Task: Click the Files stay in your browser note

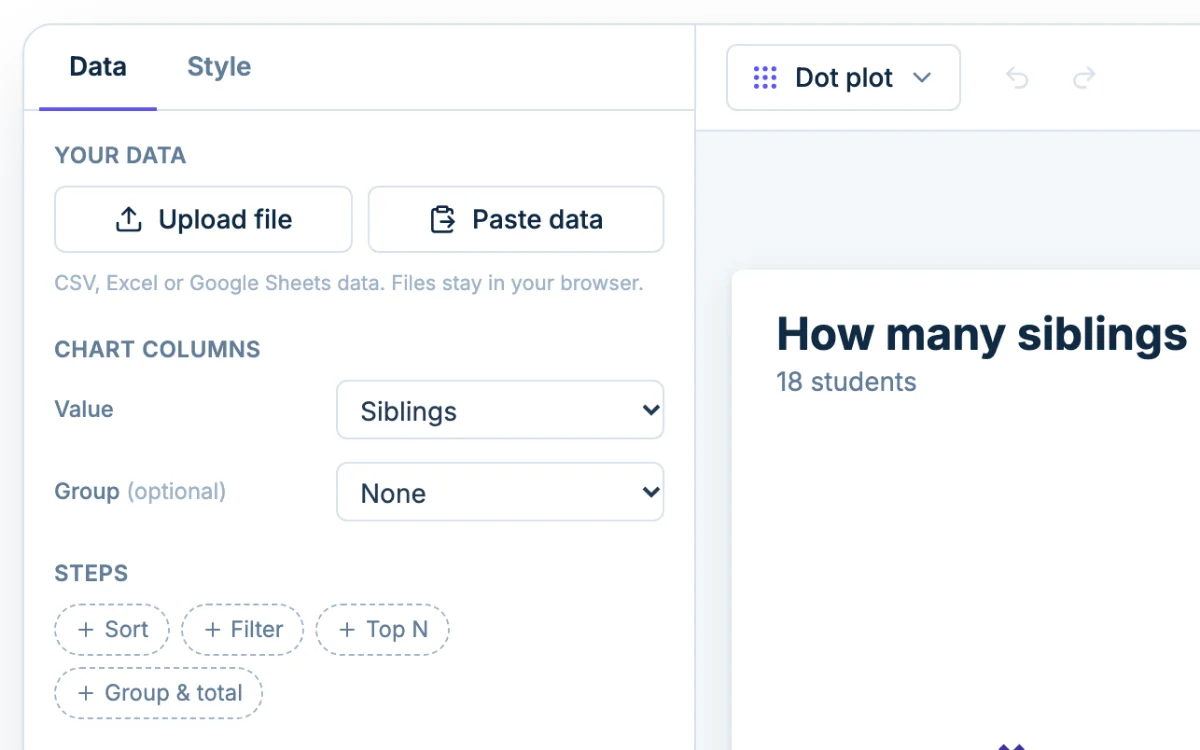Action: [x=517, y=283]
